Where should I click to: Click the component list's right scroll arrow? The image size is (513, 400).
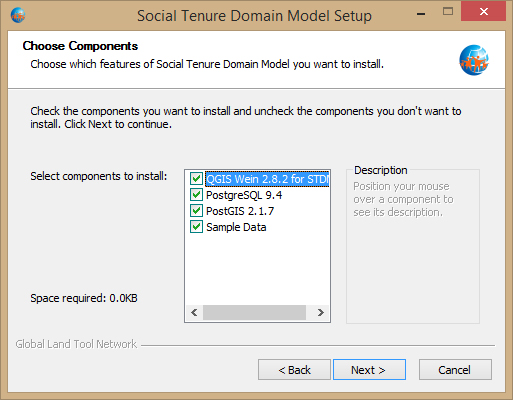pyautogui.click(x=320, y=312)
